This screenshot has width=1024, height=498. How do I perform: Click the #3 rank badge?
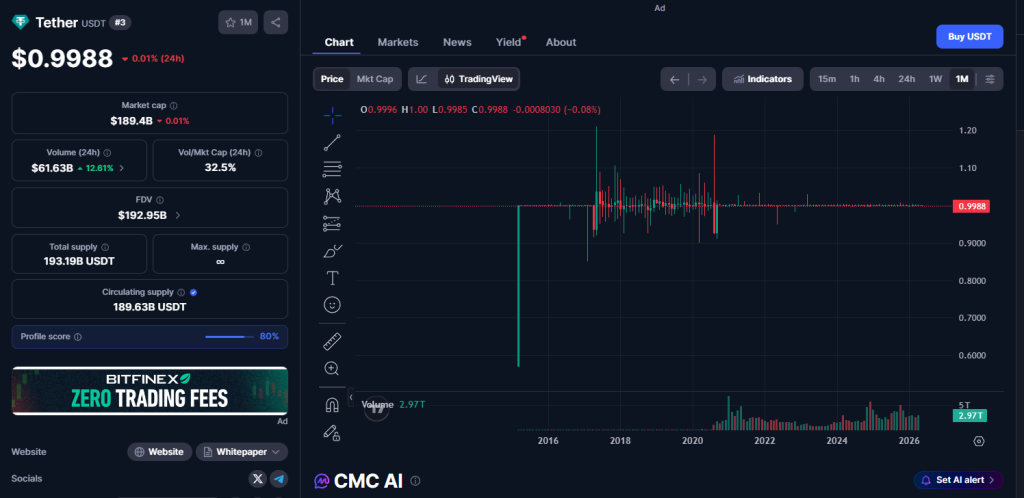[120, 22]
